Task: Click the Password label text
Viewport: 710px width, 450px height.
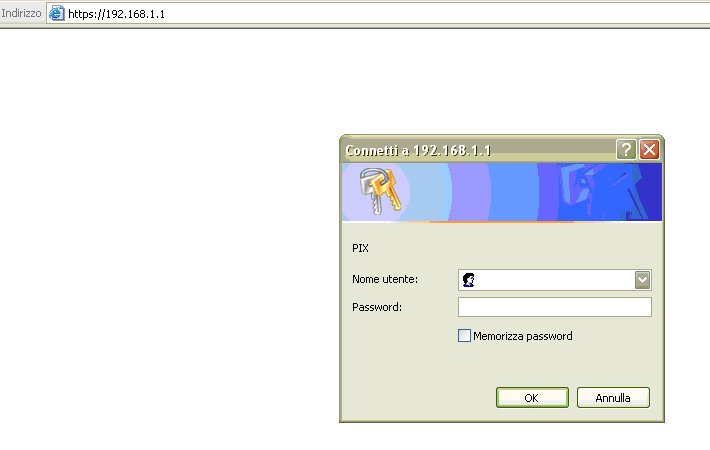Action: [377, 307]
